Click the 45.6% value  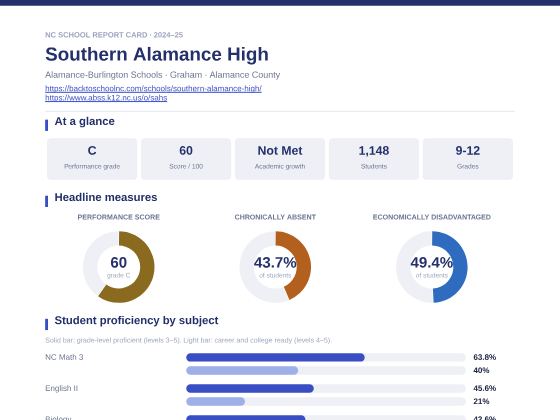(485, 388)
